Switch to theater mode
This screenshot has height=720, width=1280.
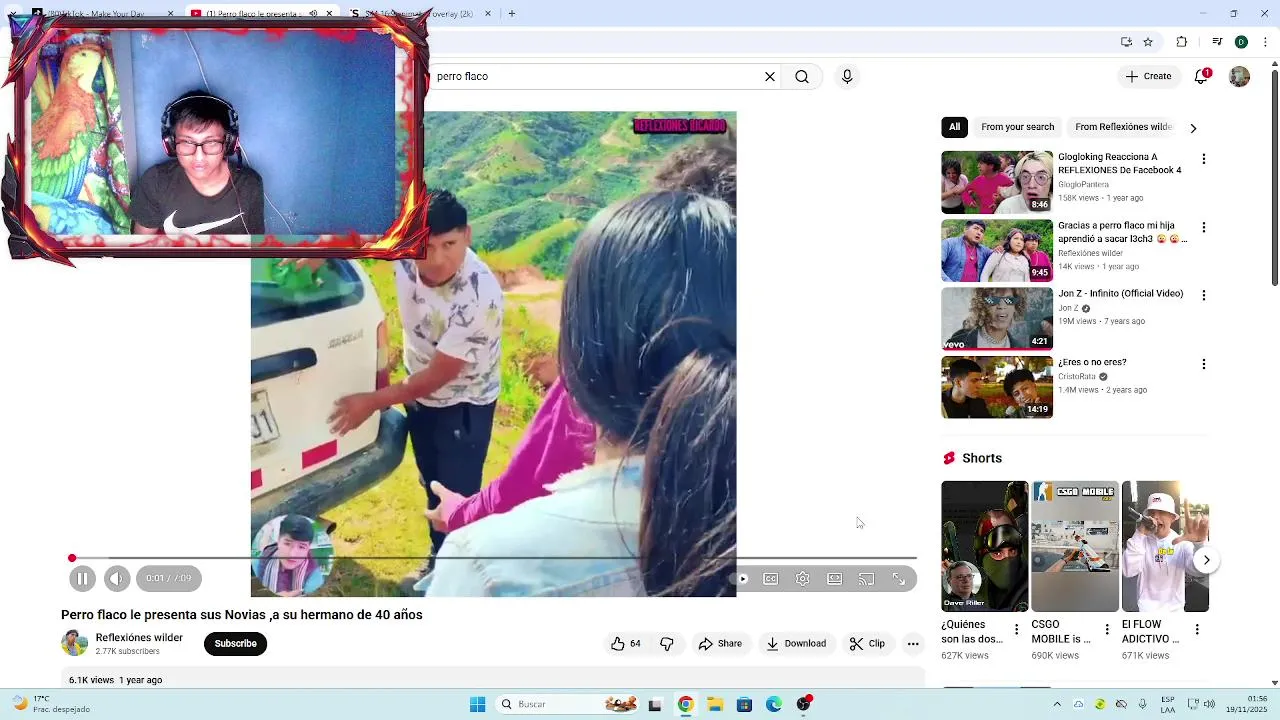pos(835,579)
